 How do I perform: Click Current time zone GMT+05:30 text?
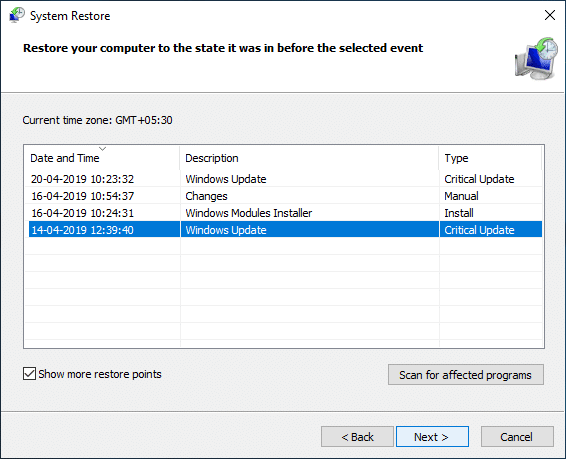(x=97, y=120)
